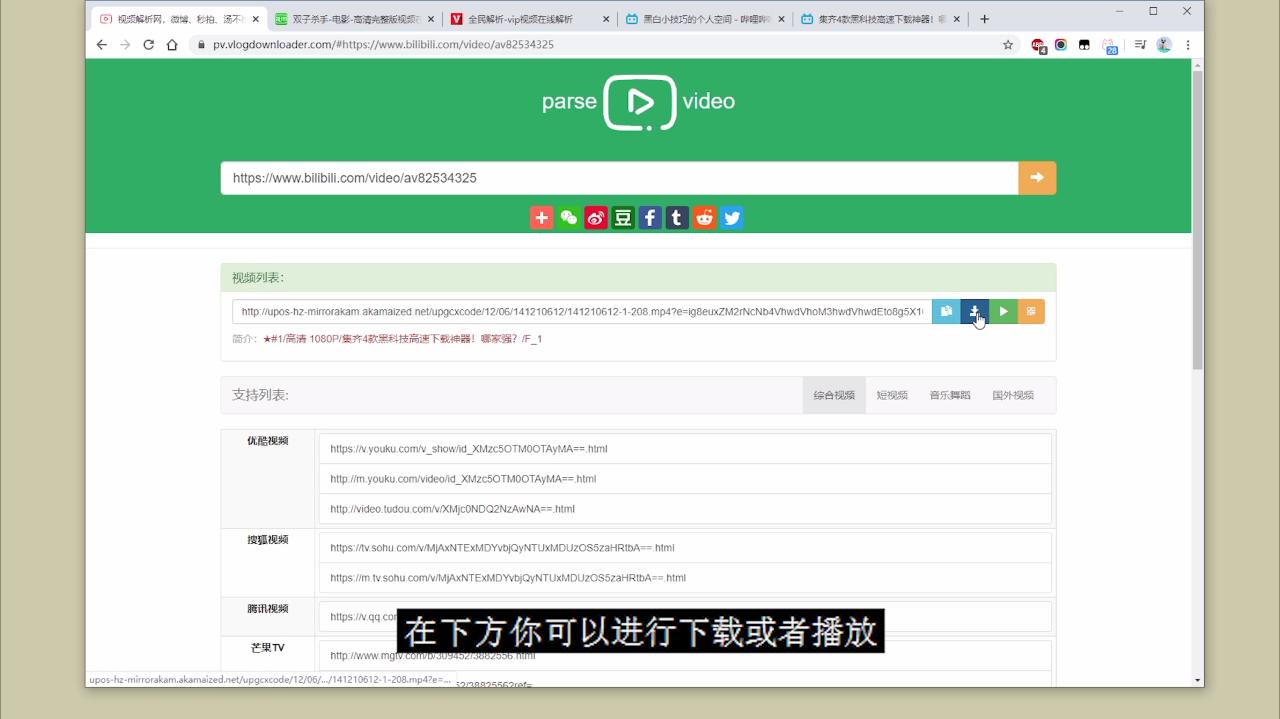Click the m.youku.com video sample link
The image size is (1280, 719).
click(x=463, y=479)
